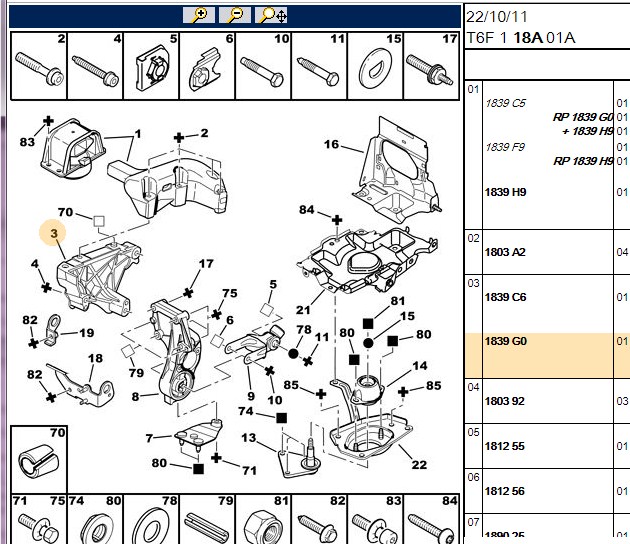Screen dimensions: 630x544
Task: Click row index 02 in parts list
Action: coord(473,238)
